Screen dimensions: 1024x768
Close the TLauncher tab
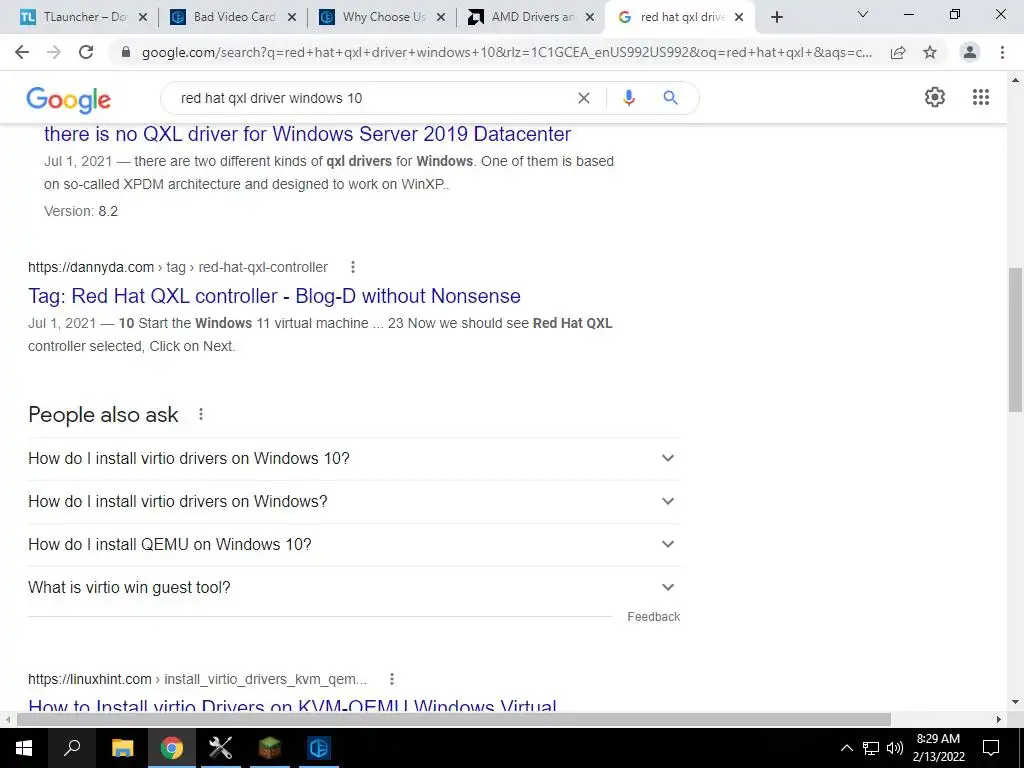[x=143, y=18]
